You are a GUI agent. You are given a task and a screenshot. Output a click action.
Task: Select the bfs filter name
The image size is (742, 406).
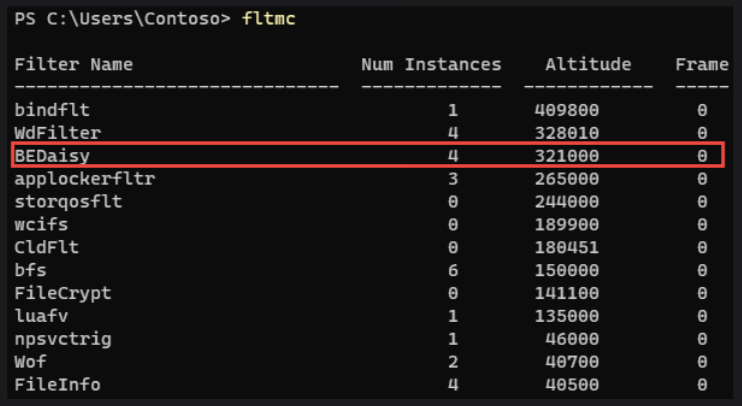30,270
